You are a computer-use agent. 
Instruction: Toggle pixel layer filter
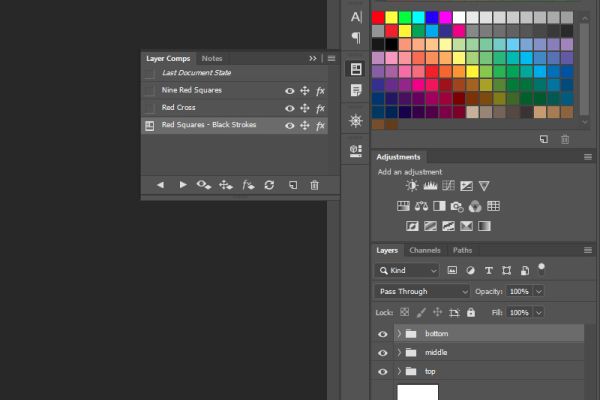[452, 271]
